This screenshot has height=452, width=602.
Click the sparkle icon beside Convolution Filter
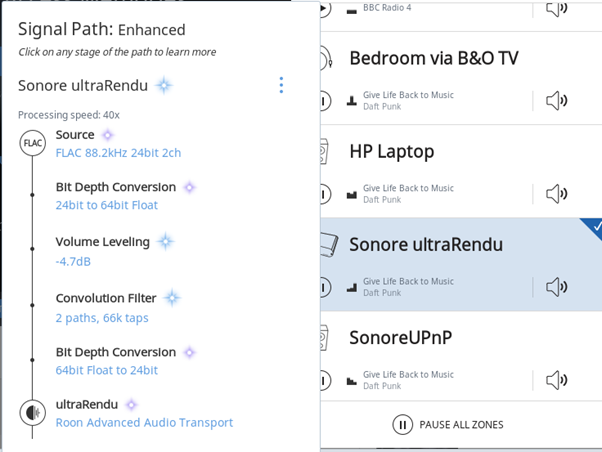pos(172,298)
